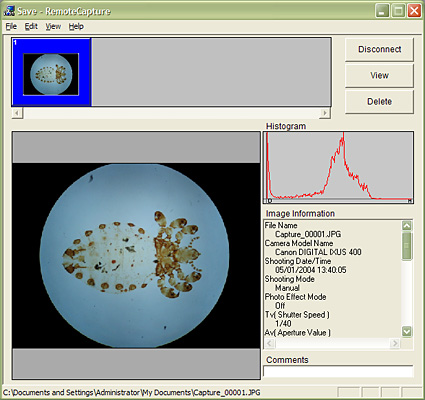This screenshot has height=400, width=425.
Task: Select captured image thumbnail number 1
Action: point(51,72)
